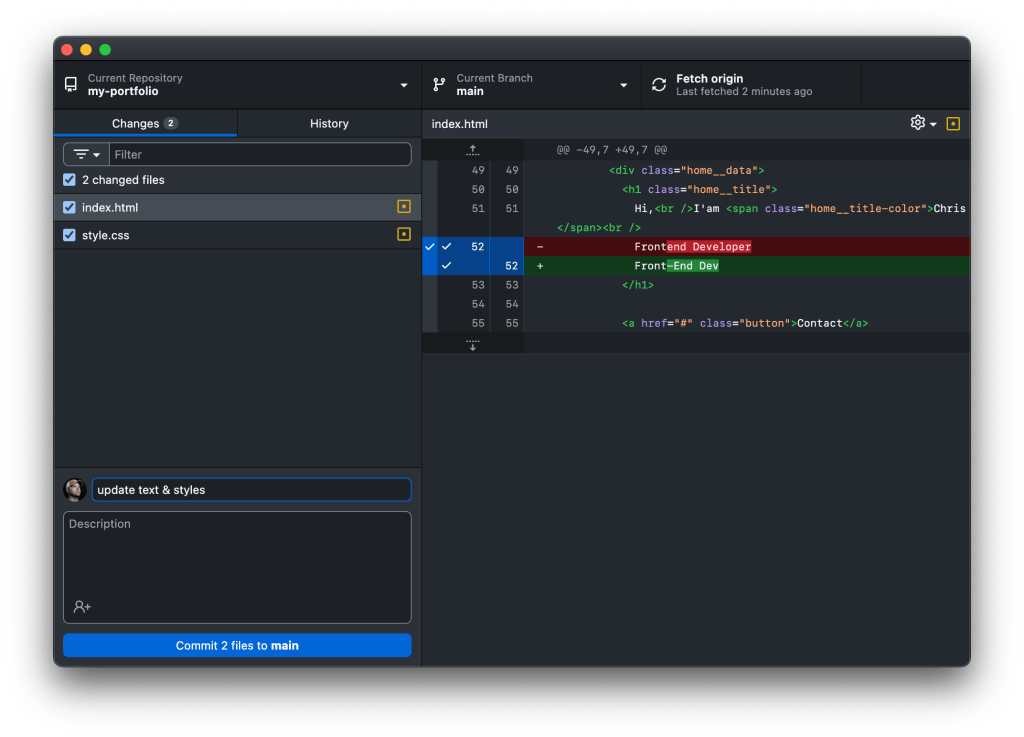Open the diff gear settings icon
The width and height of the screenshot is (1024, 737).
click(916, 122)
